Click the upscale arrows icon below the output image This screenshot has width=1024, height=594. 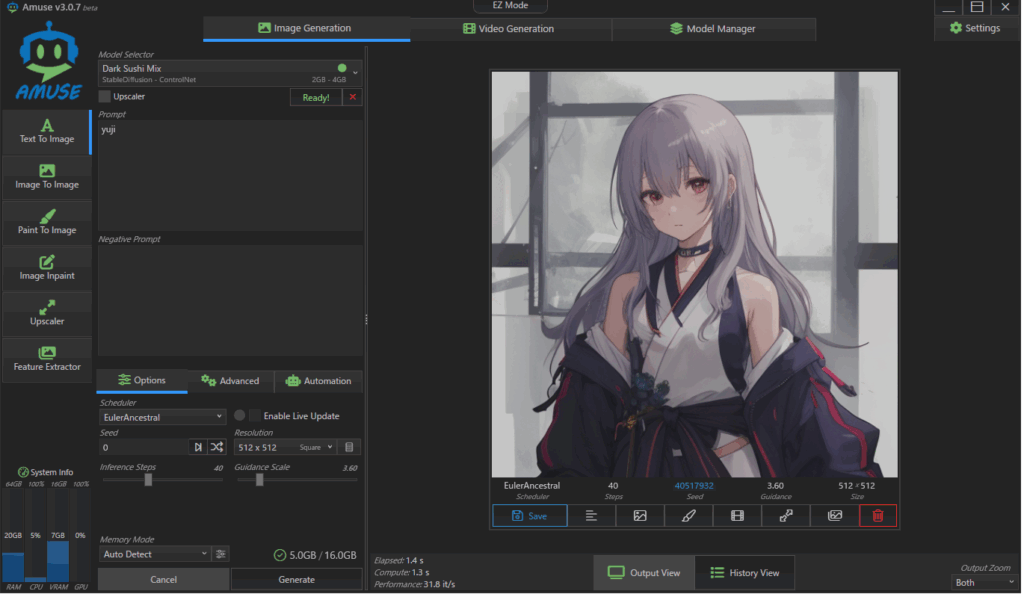click(x=786, y=515)
